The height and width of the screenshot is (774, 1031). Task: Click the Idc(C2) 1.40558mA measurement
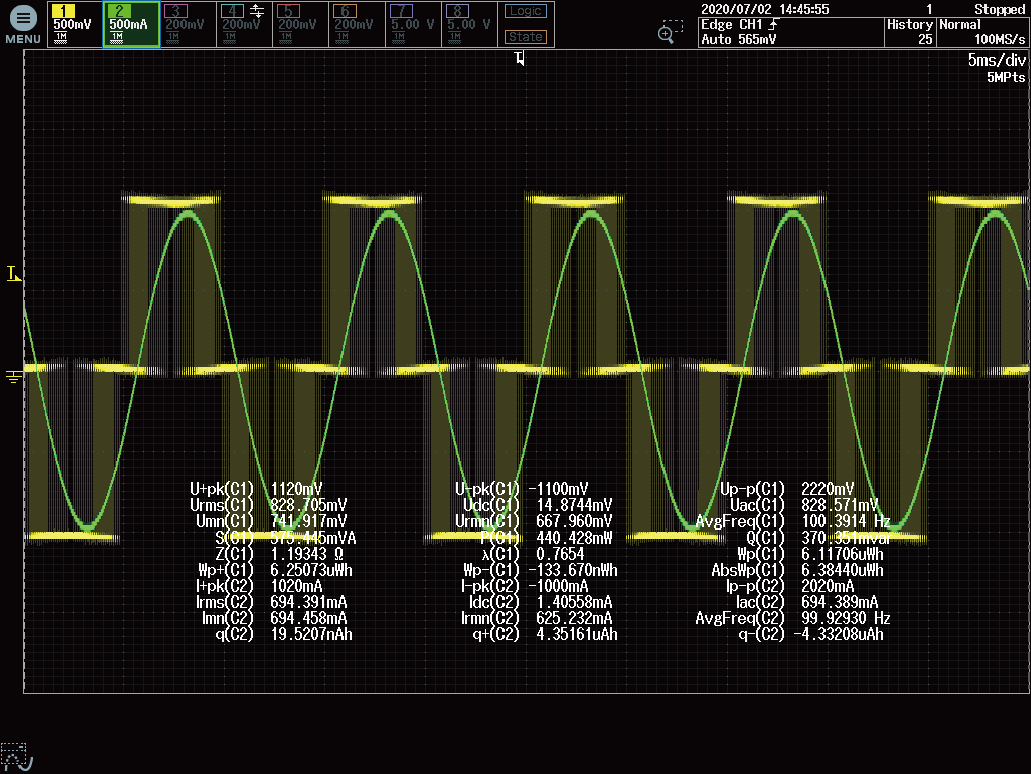(x=537, y=602)
